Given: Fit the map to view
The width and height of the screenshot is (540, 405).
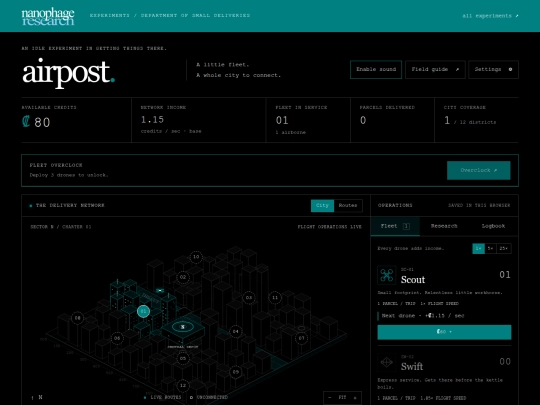Looking at the screenshot, I should coord(342,397).
